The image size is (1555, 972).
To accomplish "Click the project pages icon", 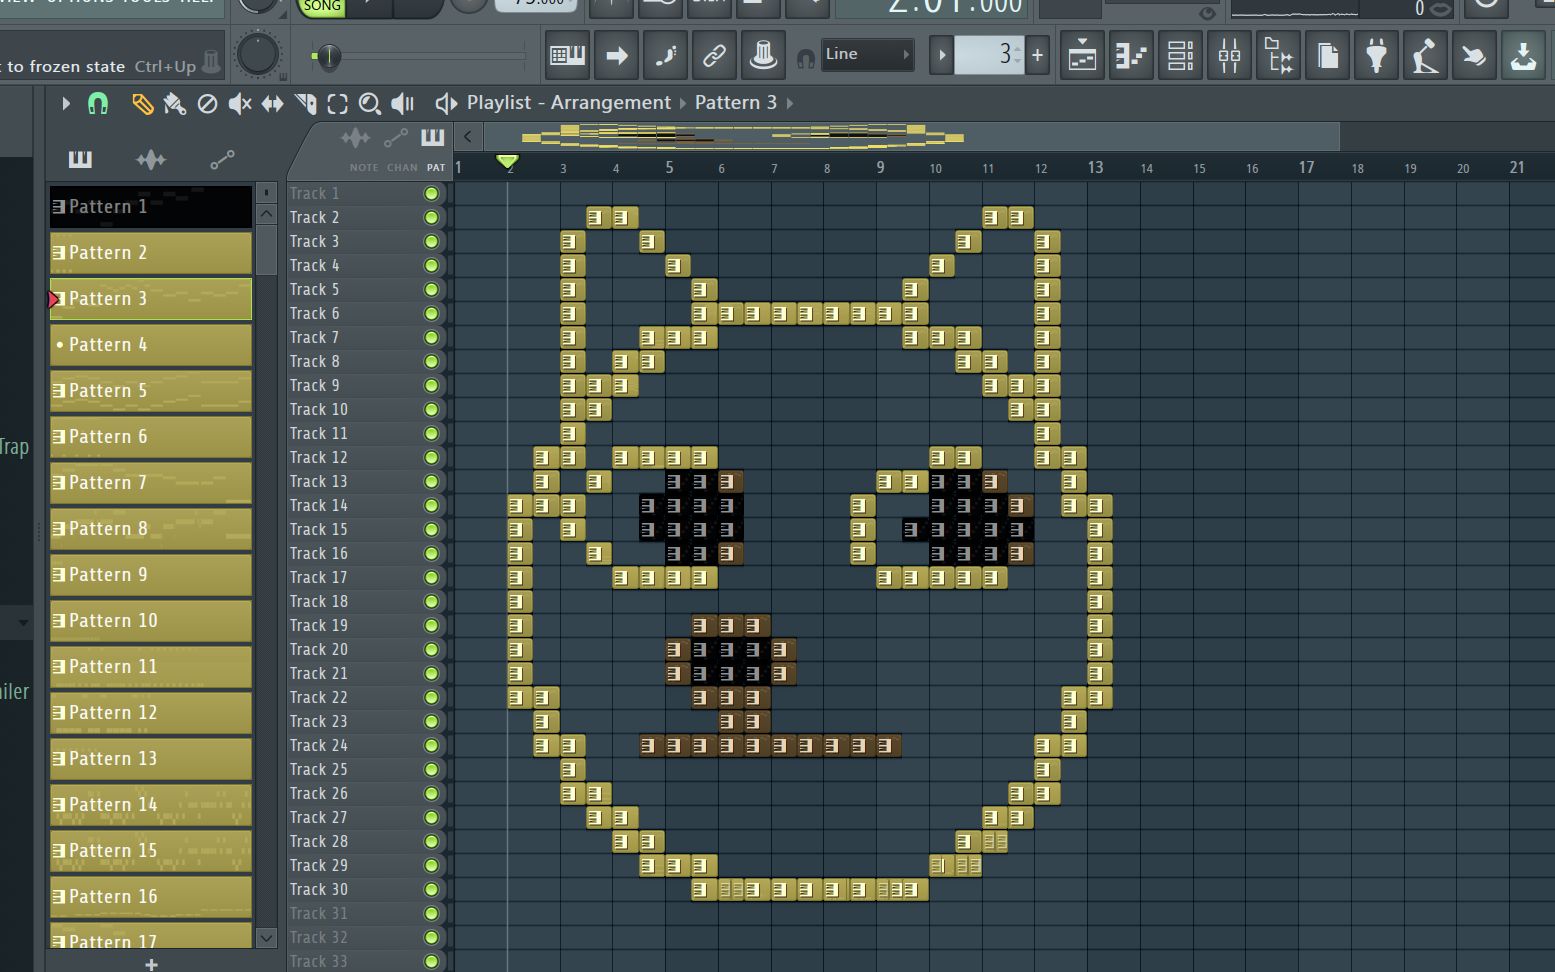I will [1327, 56].
